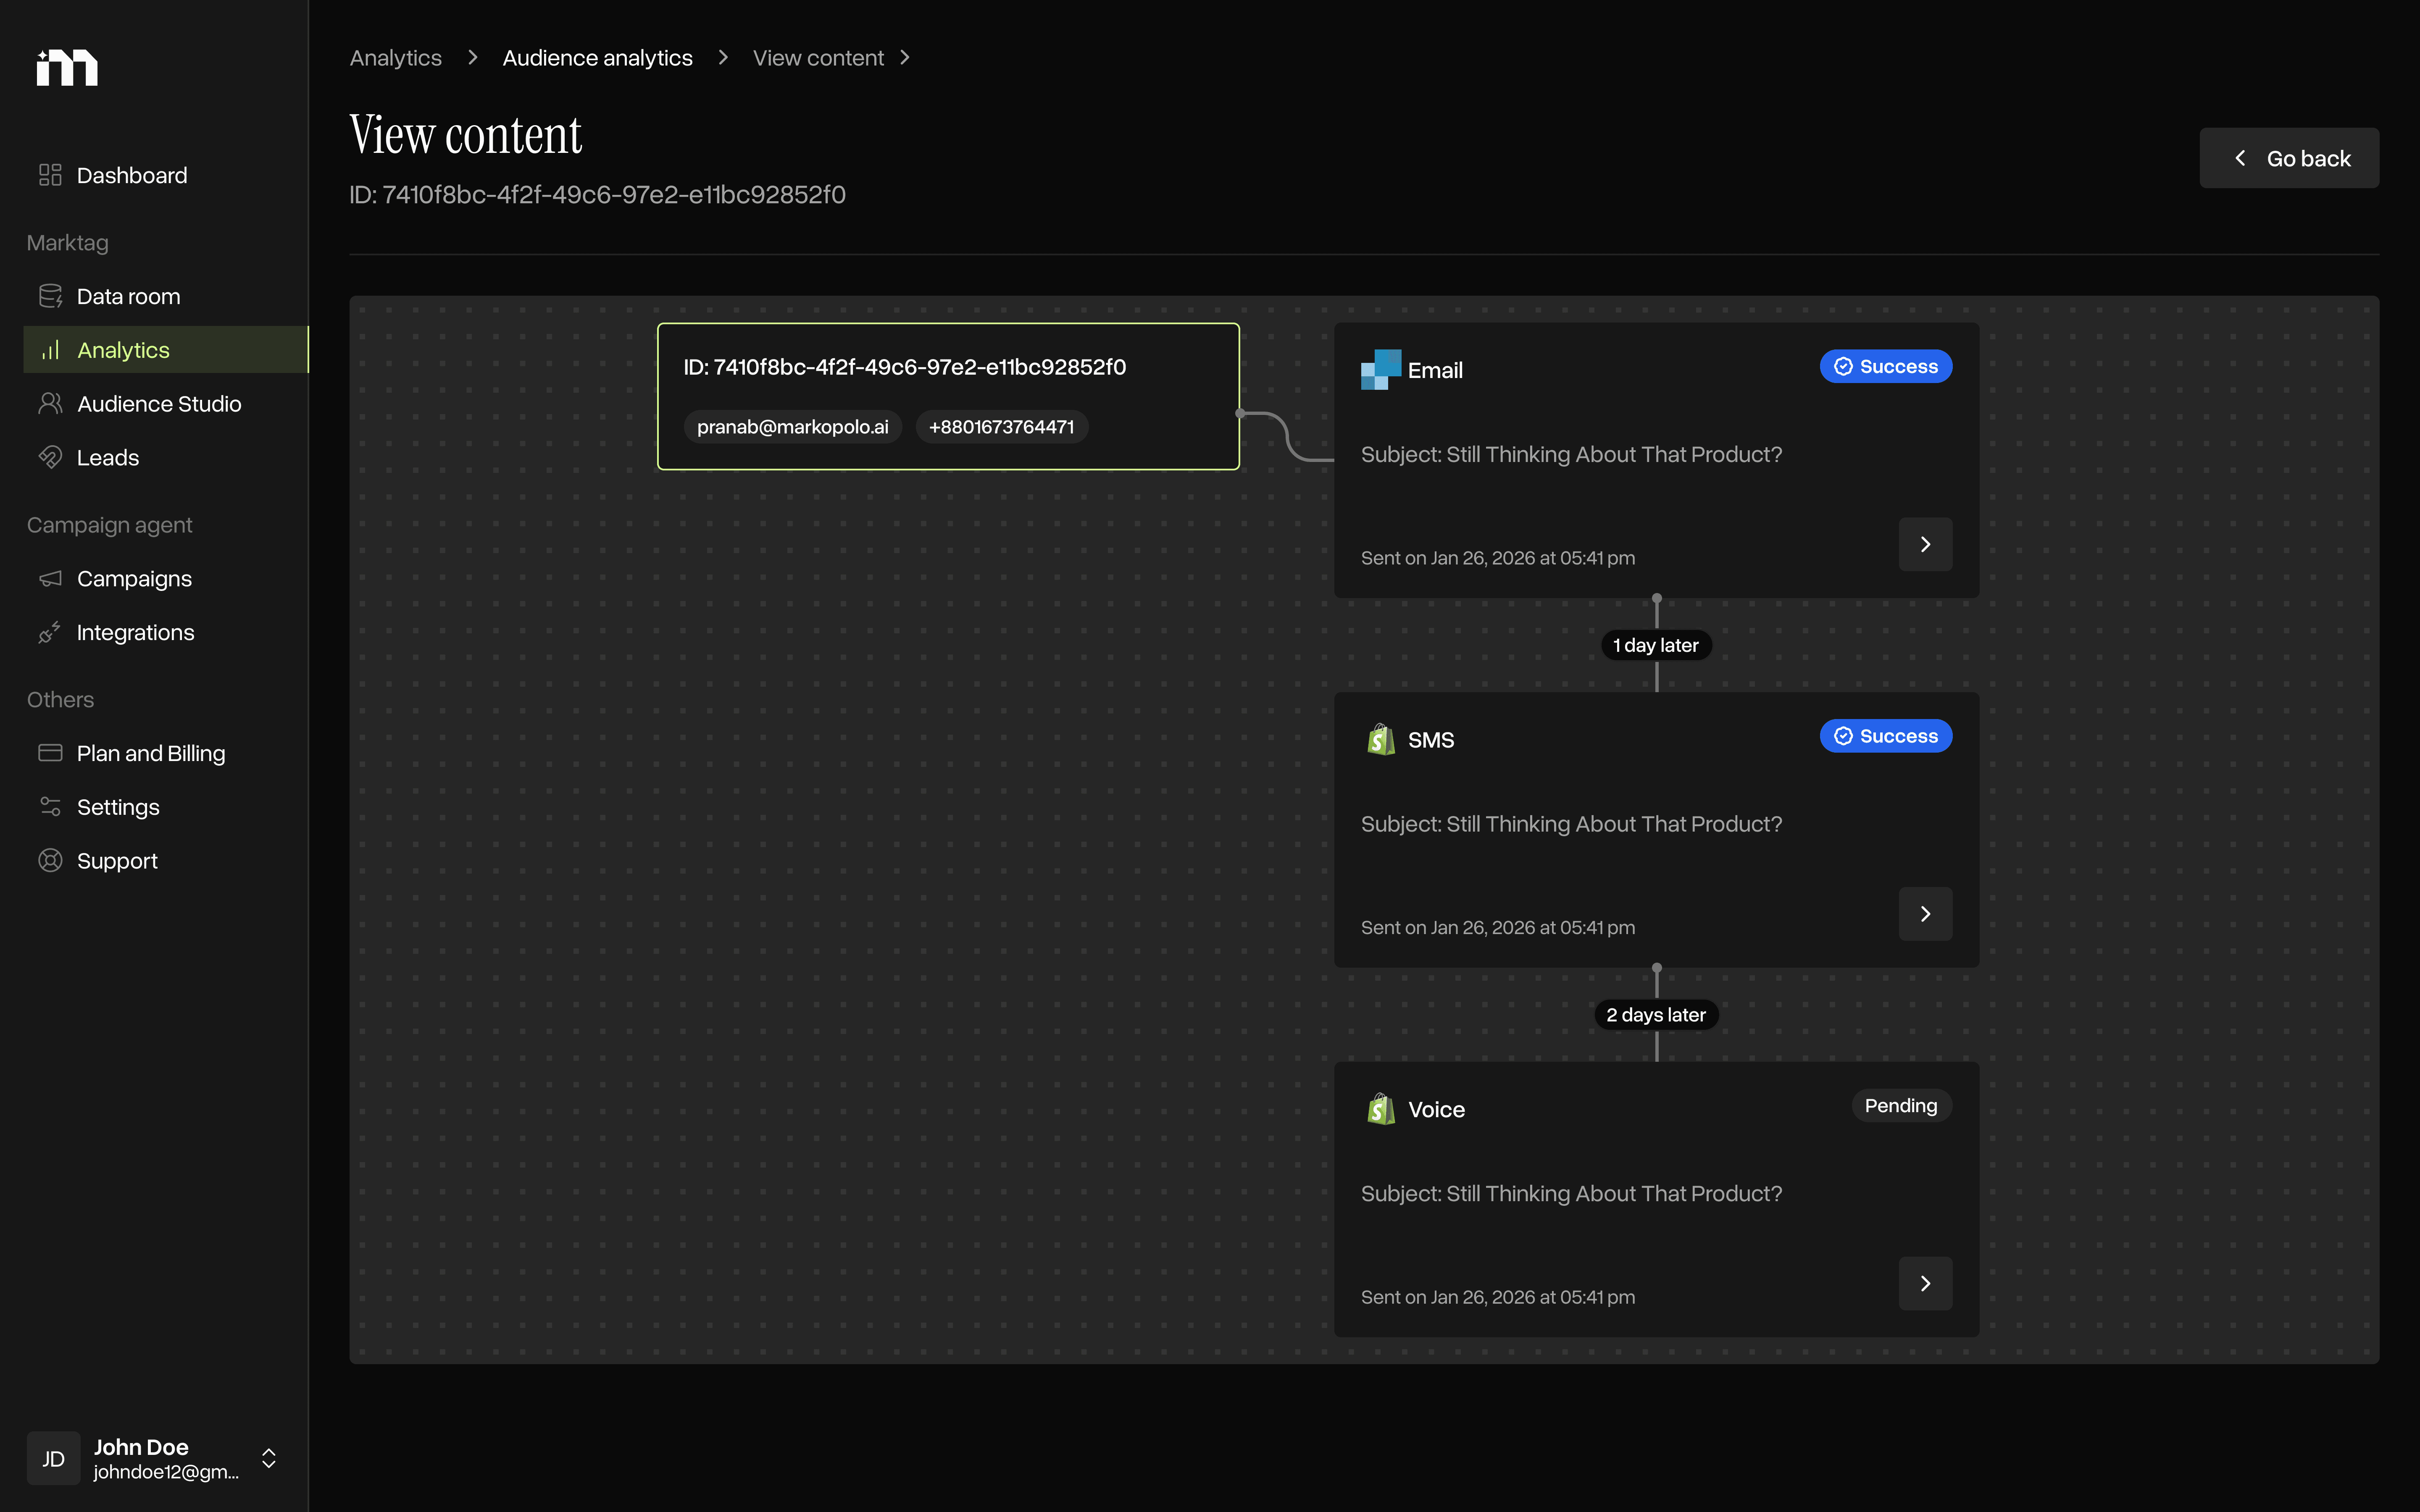Select the contact ID node card
Screen dimensions: 2420x1512
[x=948, y=397]
